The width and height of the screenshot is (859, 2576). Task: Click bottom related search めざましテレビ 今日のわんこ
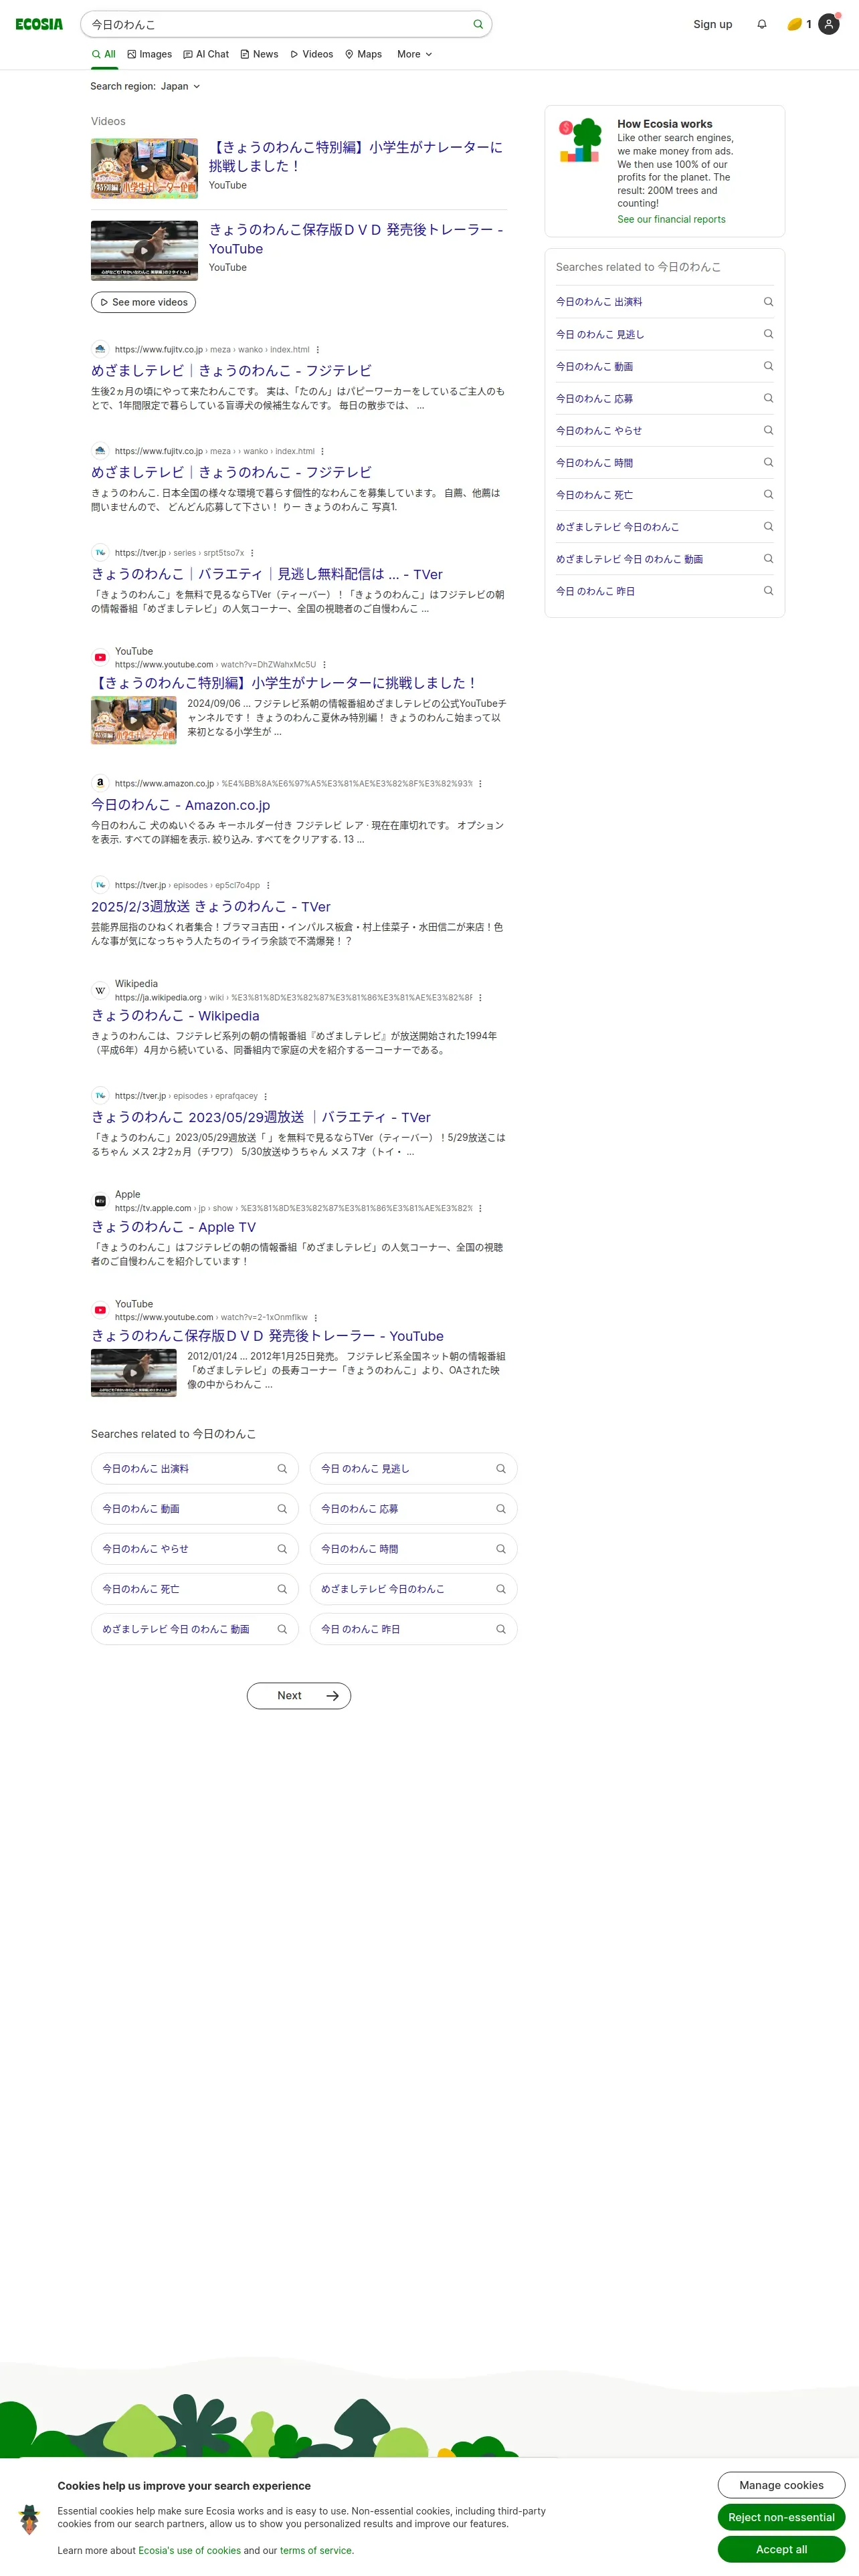[x=413, y=1589]
